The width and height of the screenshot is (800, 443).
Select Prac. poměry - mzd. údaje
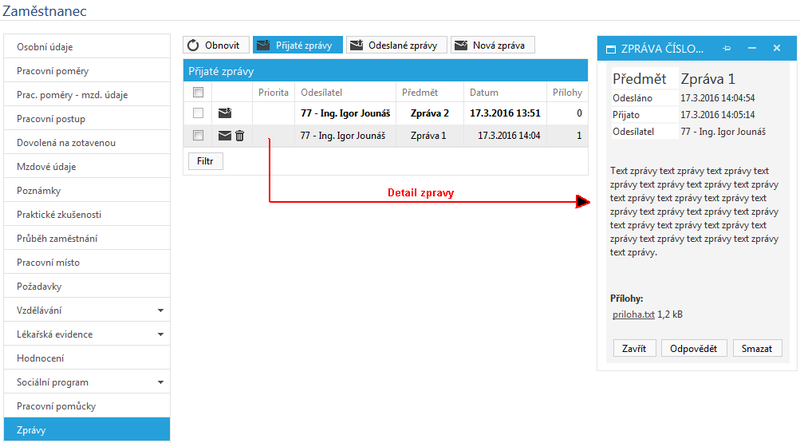(87, 95)
